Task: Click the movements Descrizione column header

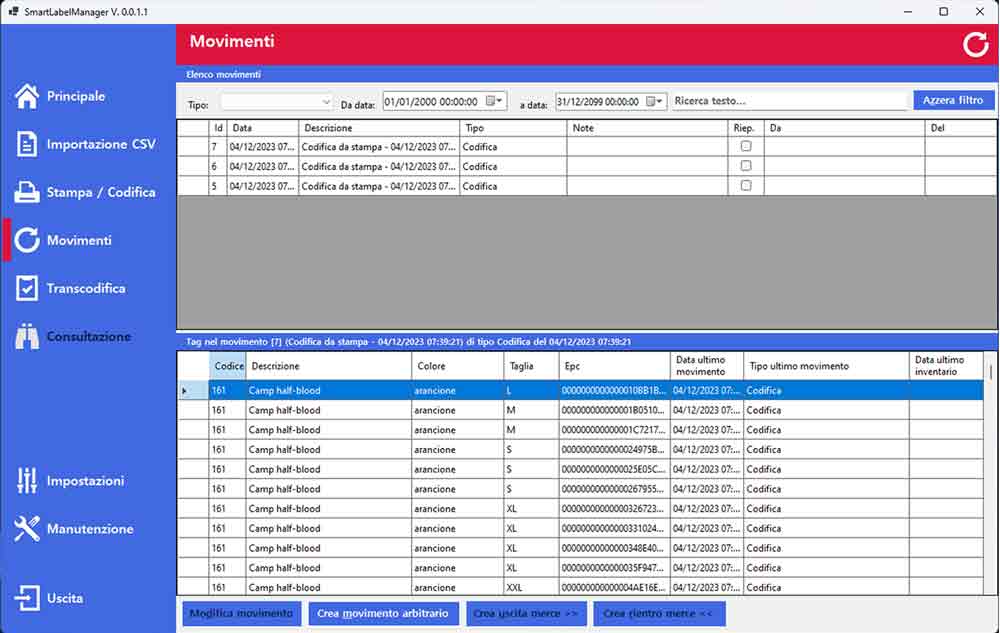Action: point(379,128)
